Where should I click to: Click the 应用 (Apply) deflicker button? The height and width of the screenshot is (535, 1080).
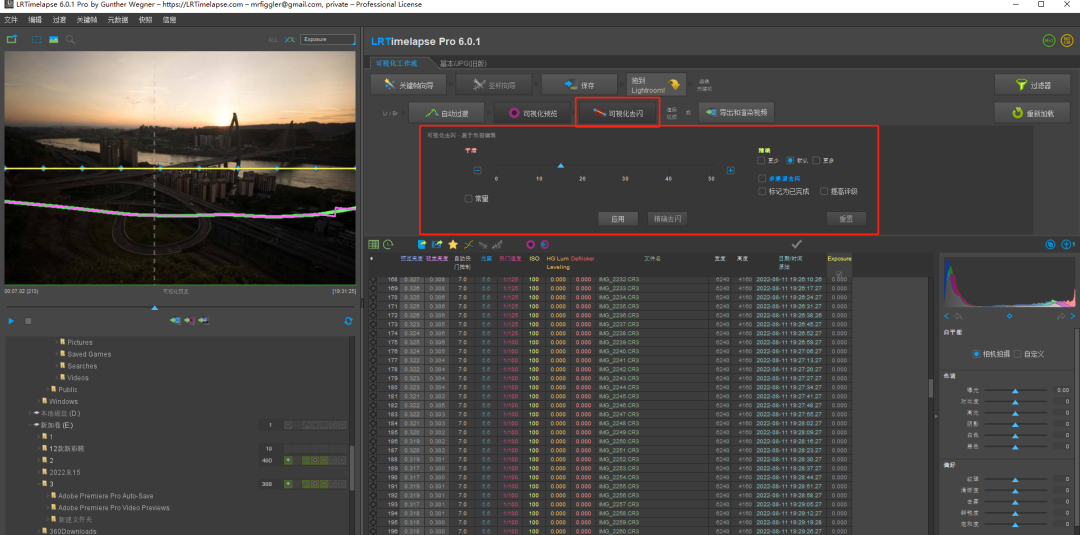click(x=617, y=218)
